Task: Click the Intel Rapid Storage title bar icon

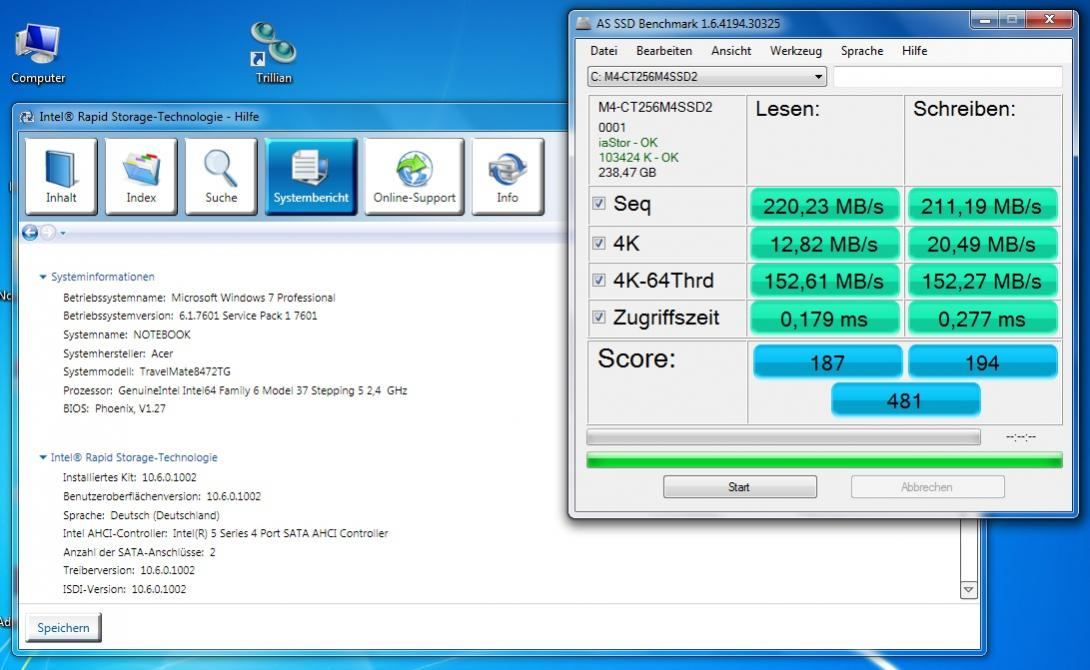Action: point(26,117)
